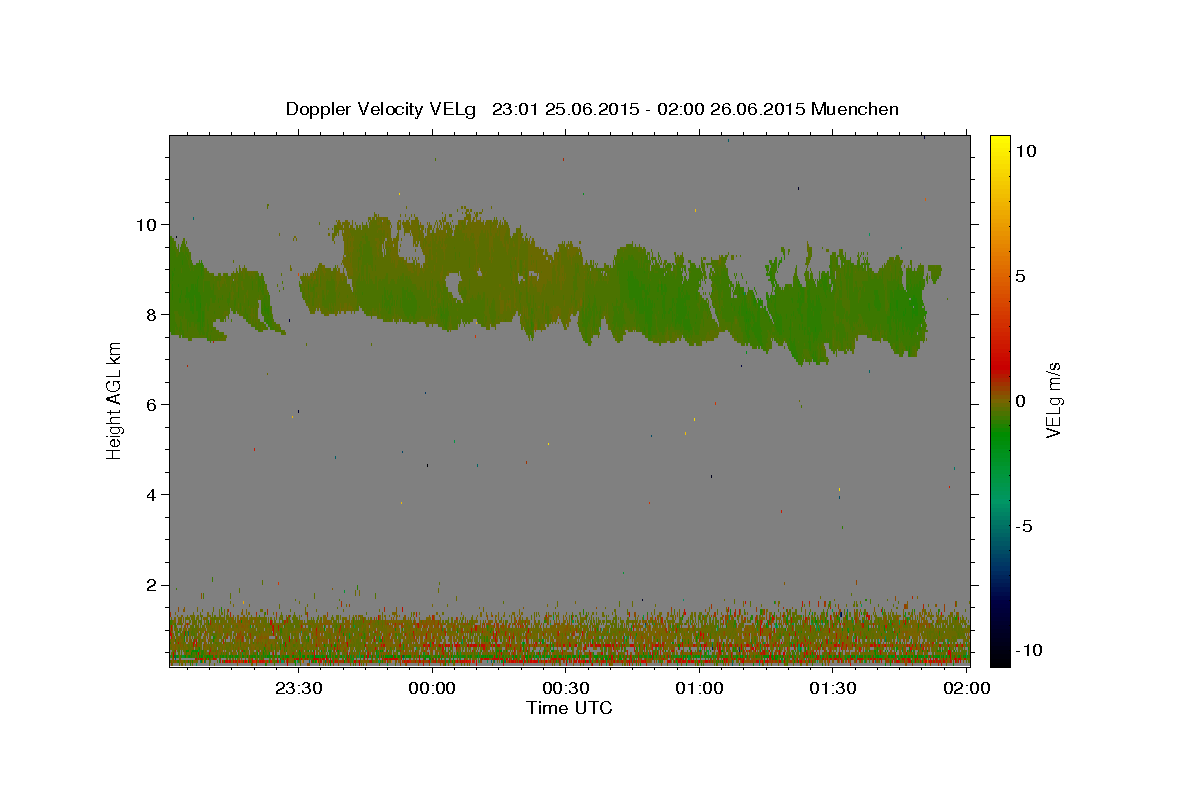Screen dimensions: 1200x800
Task: Click the height axis label 2
Action: 151,585
